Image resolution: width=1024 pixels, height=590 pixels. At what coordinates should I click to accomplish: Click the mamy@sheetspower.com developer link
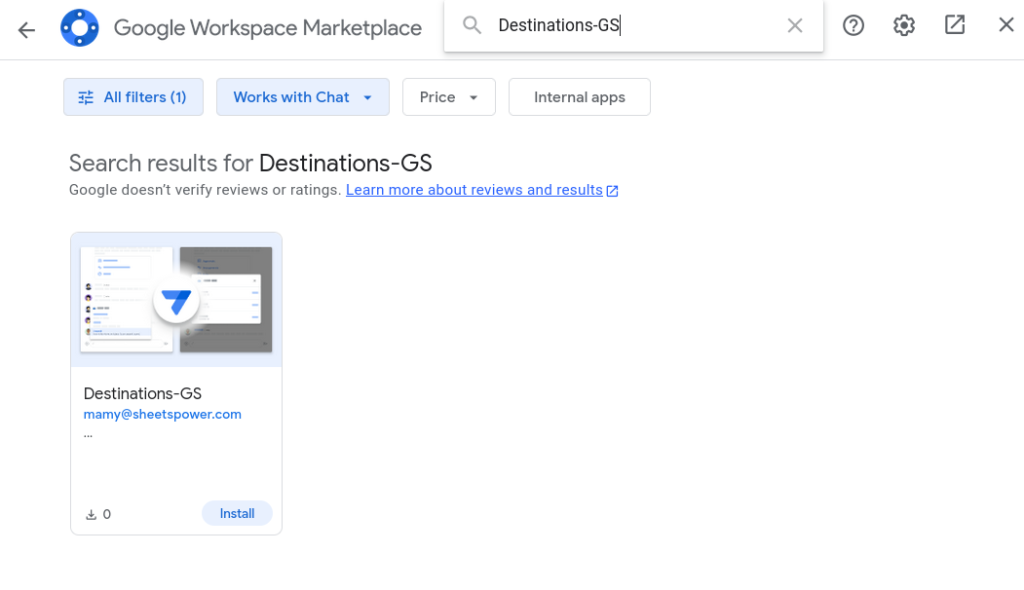point(162,414)
